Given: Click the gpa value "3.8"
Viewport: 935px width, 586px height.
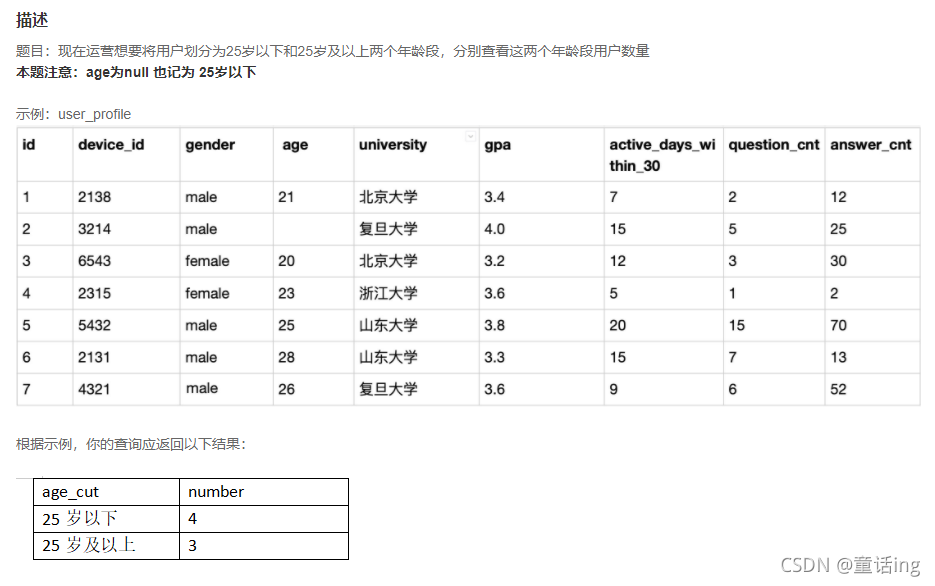Looking at the screenshot, I should coord(494,325).
